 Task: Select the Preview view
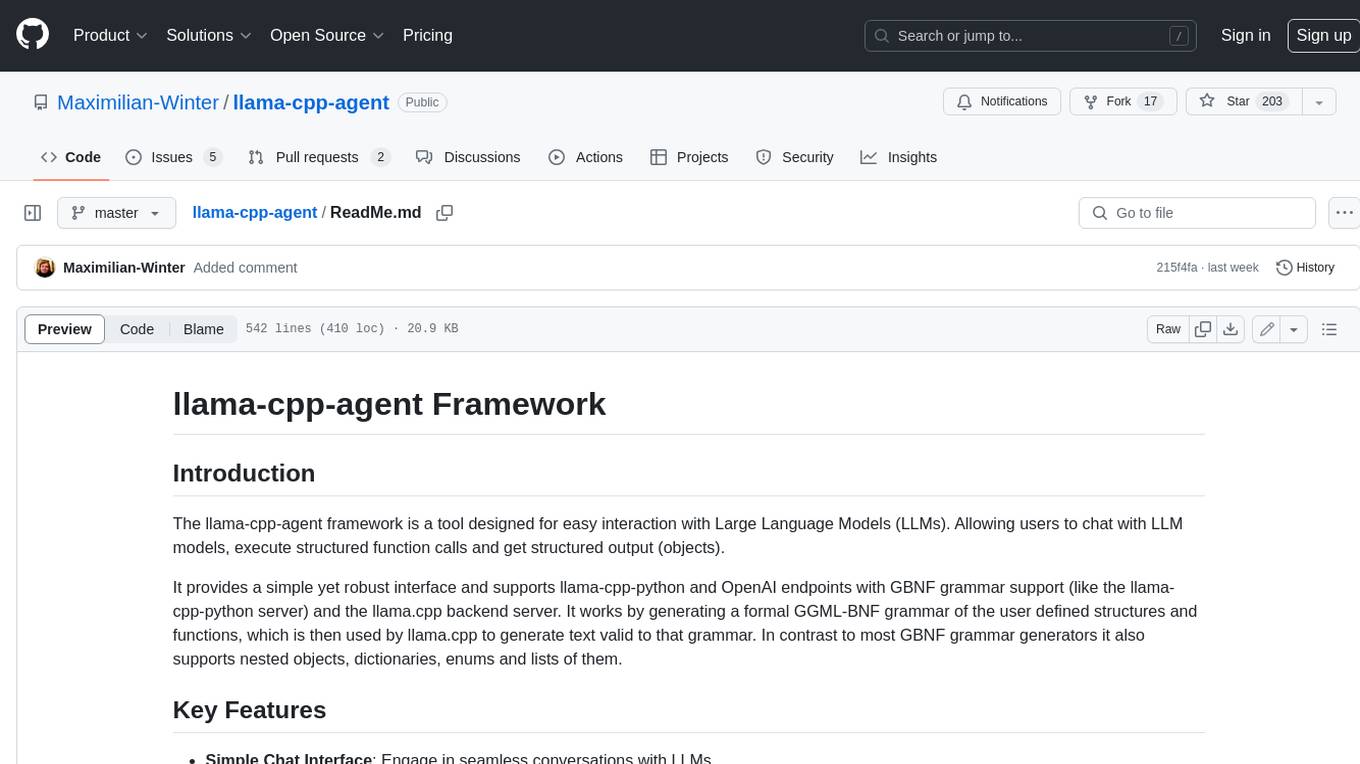click(x=65, y=329)
